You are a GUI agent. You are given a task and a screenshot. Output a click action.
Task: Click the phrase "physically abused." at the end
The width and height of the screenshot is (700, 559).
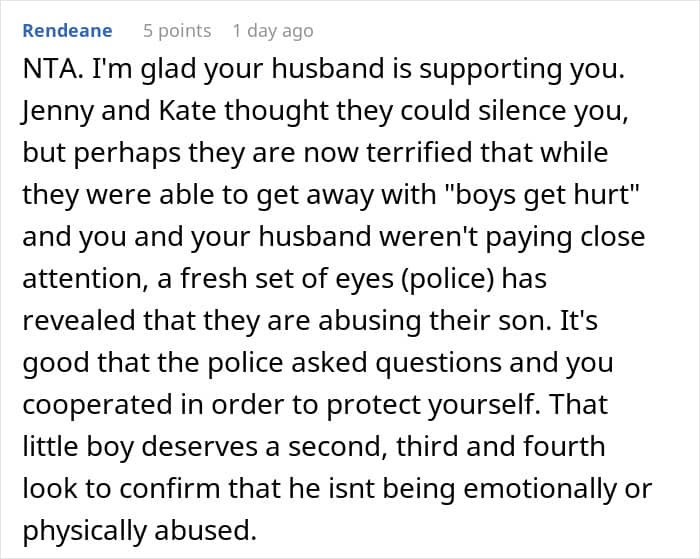(x=139, y=531)
